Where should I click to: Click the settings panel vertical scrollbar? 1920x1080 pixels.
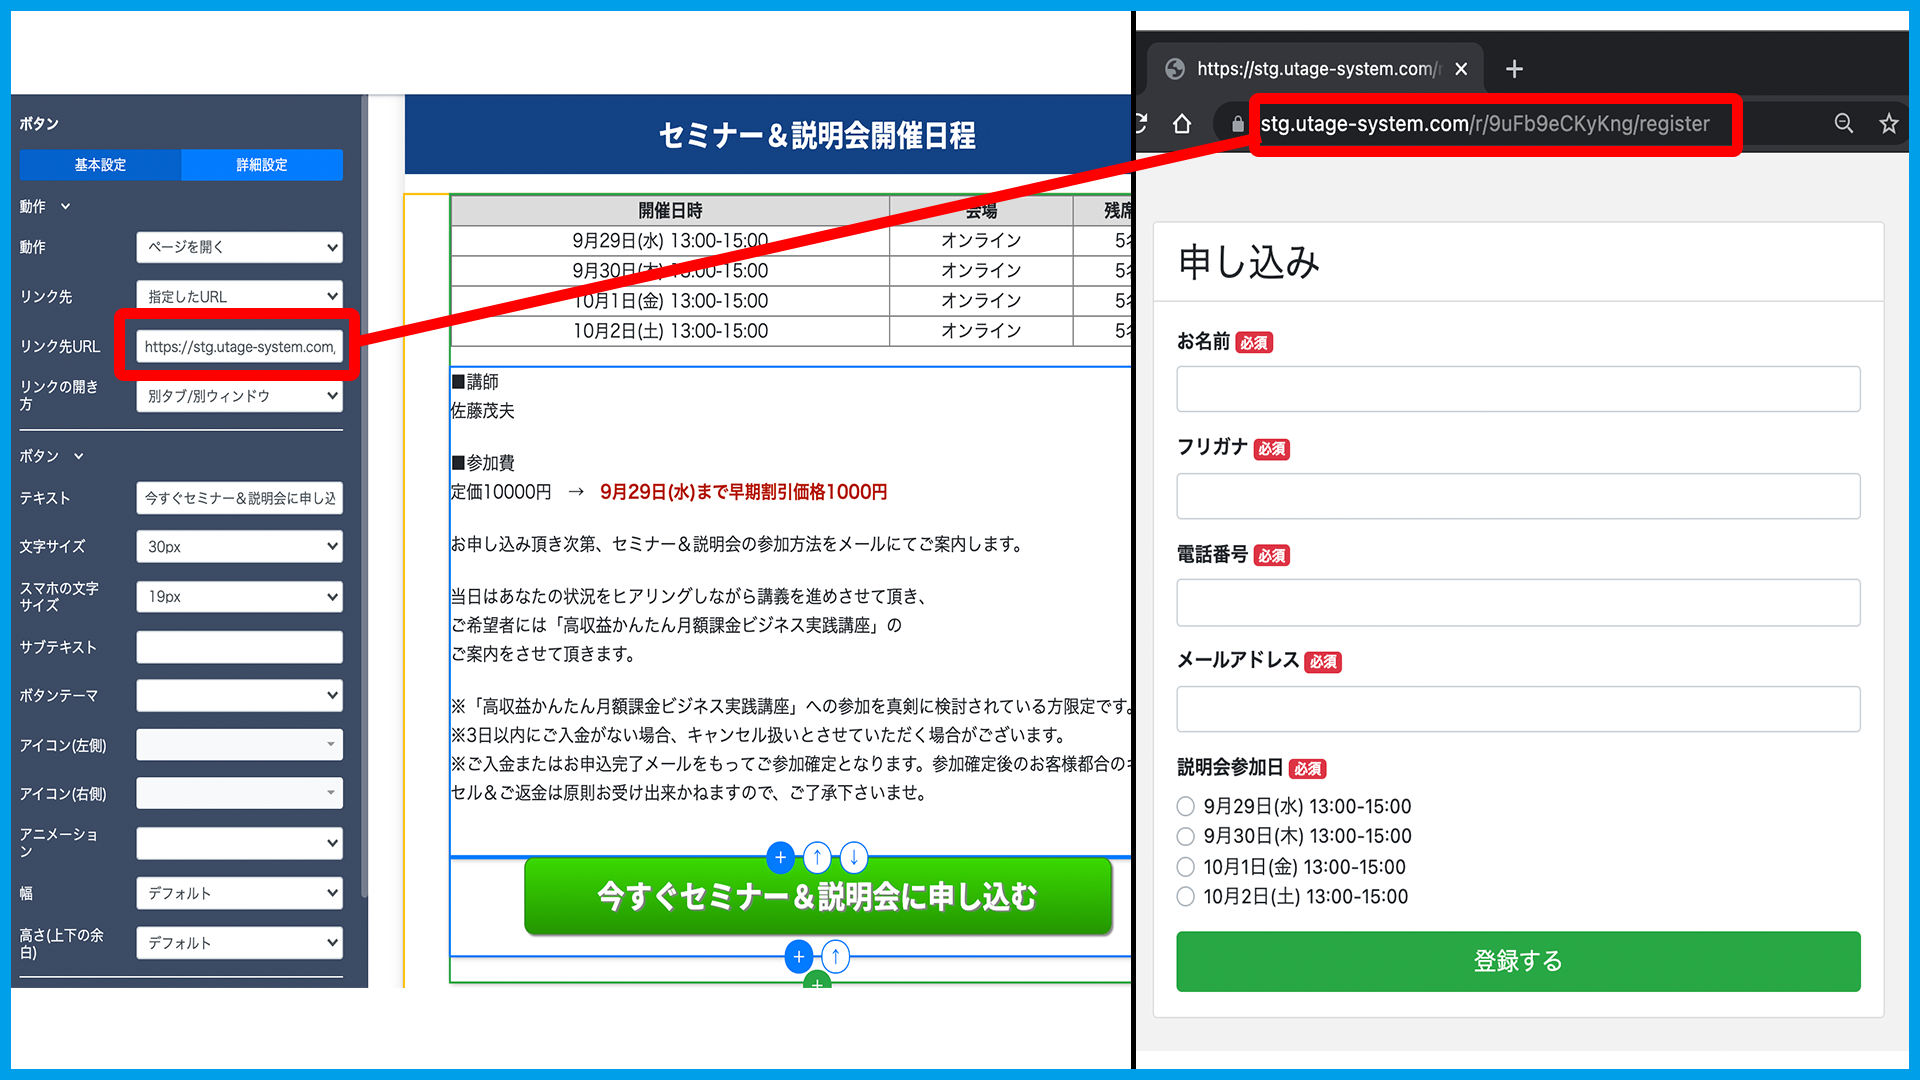coord(364,500)
